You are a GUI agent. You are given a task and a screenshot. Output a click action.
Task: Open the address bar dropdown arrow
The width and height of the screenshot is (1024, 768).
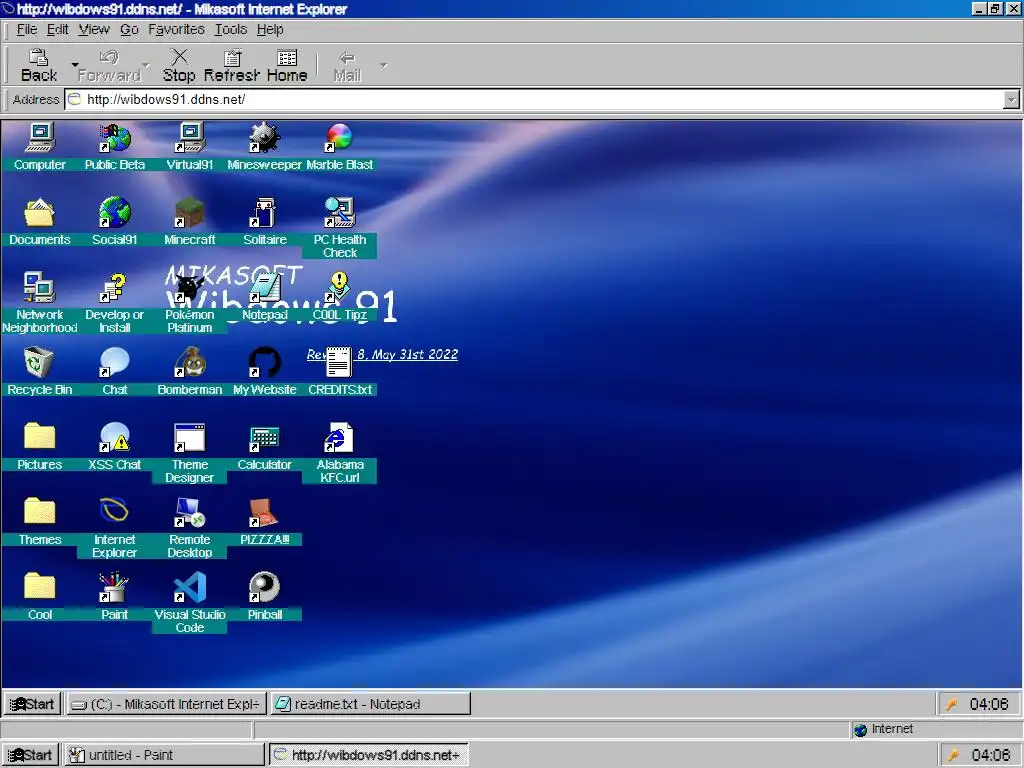1011,100
